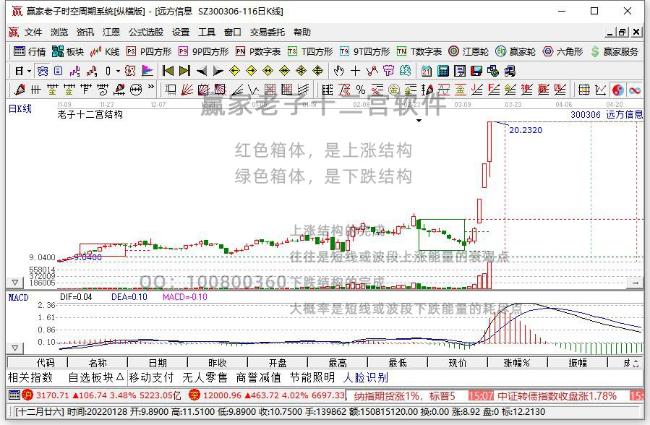Jump to first bar with the |◀ button
The width and height of the screenshot is (650, 425).
(168, 71)
